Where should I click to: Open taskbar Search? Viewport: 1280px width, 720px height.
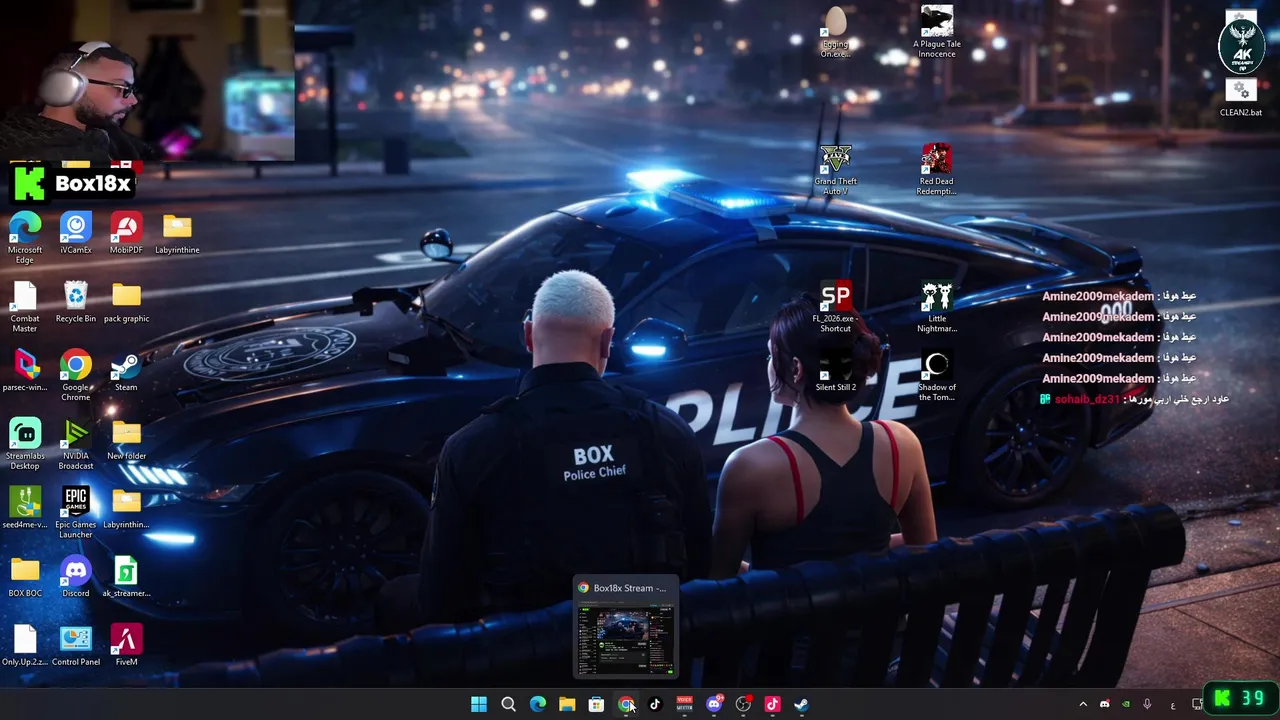coord(508,704)
